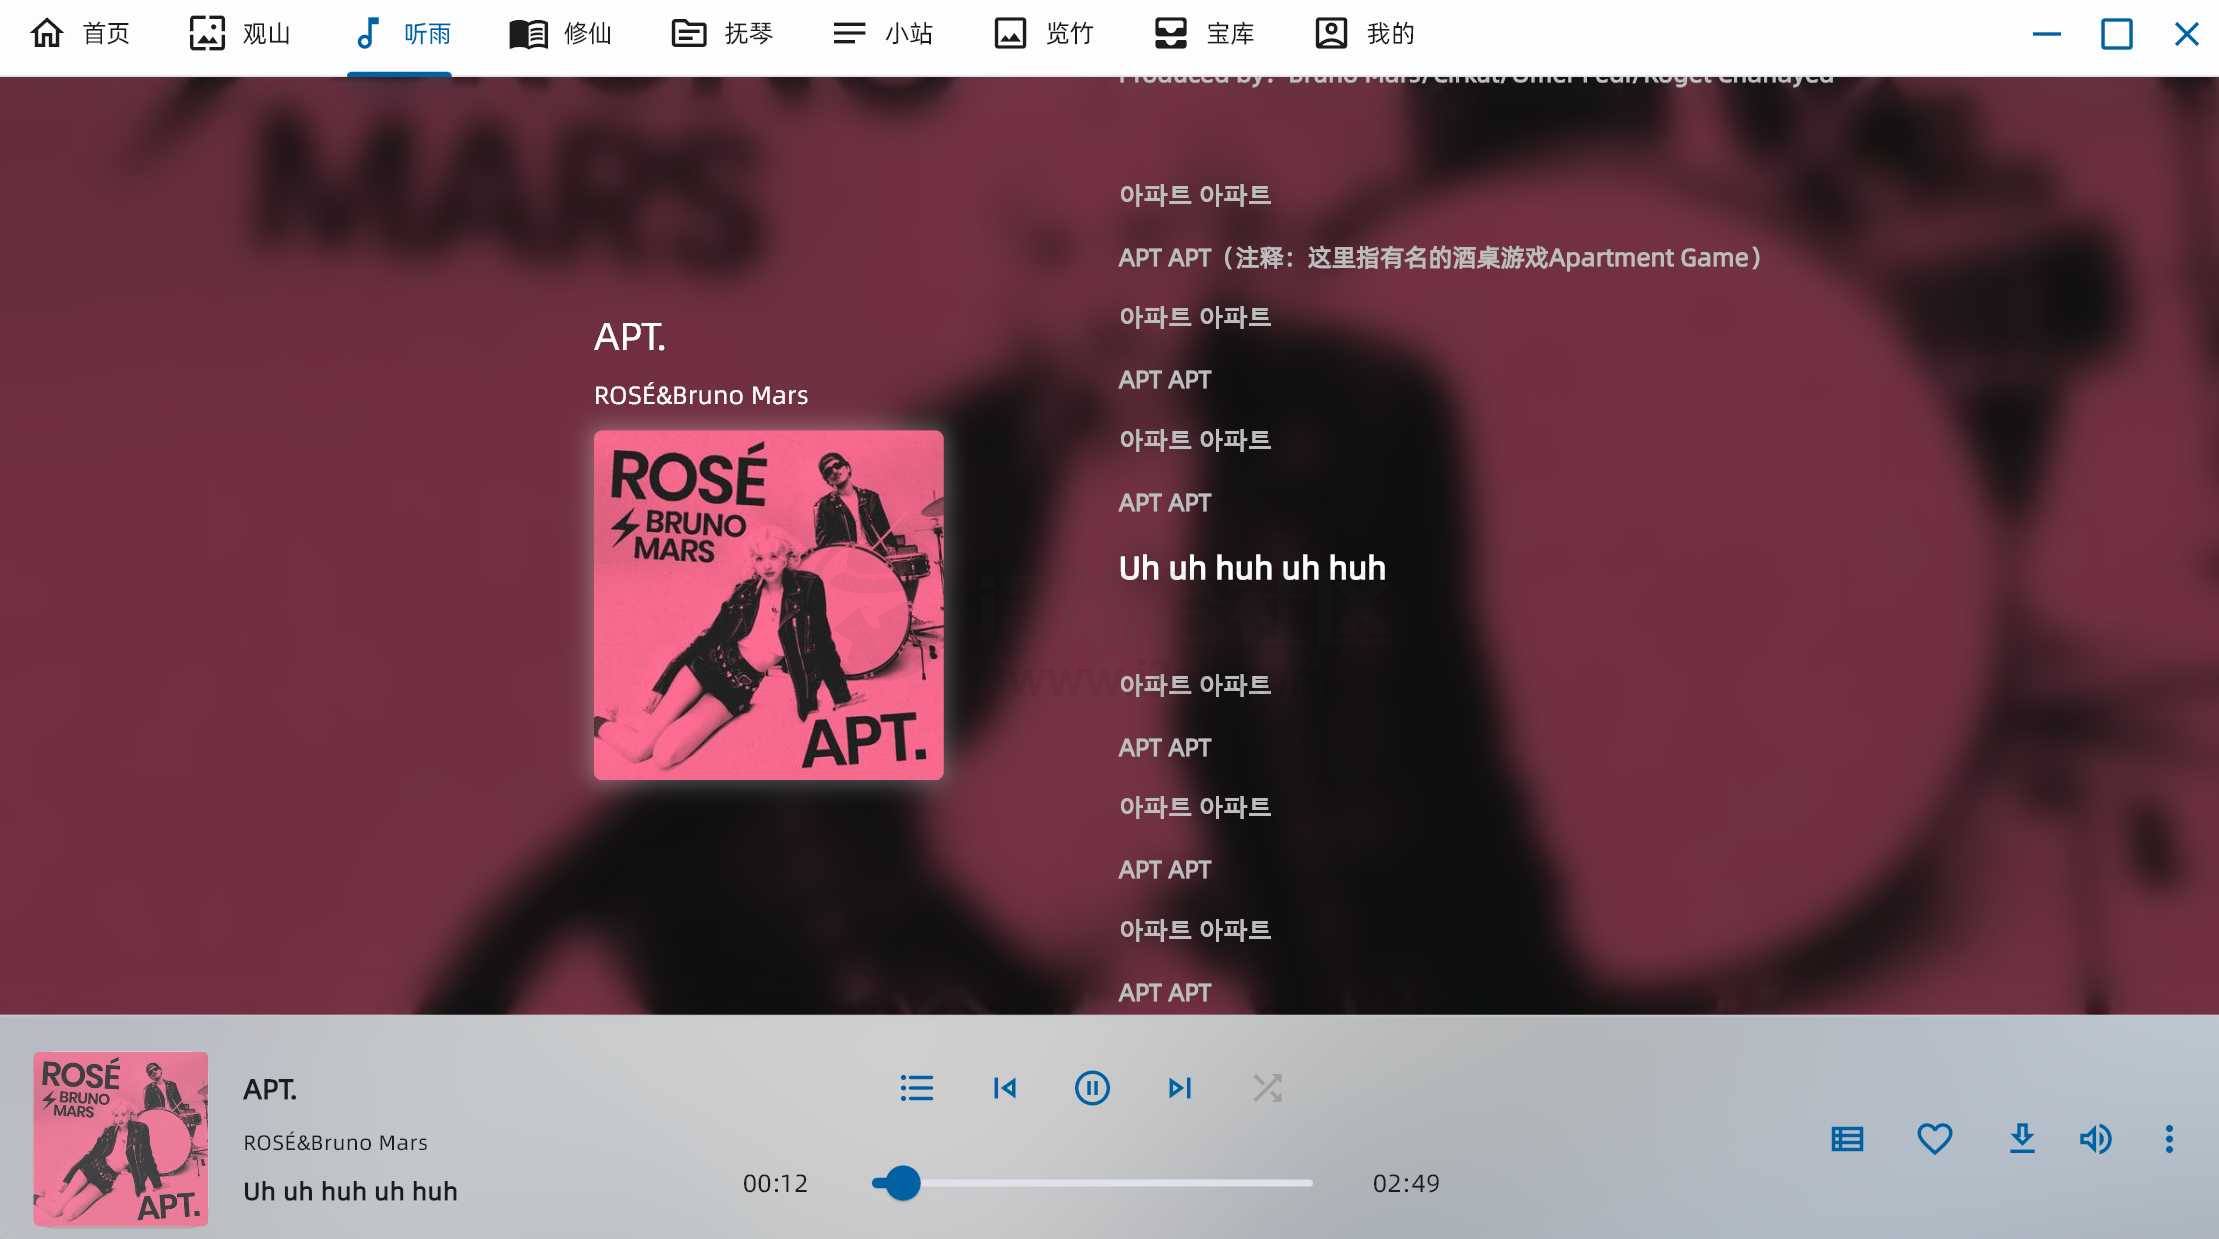Click the small album cover thumbnail

coord(121,1139)
